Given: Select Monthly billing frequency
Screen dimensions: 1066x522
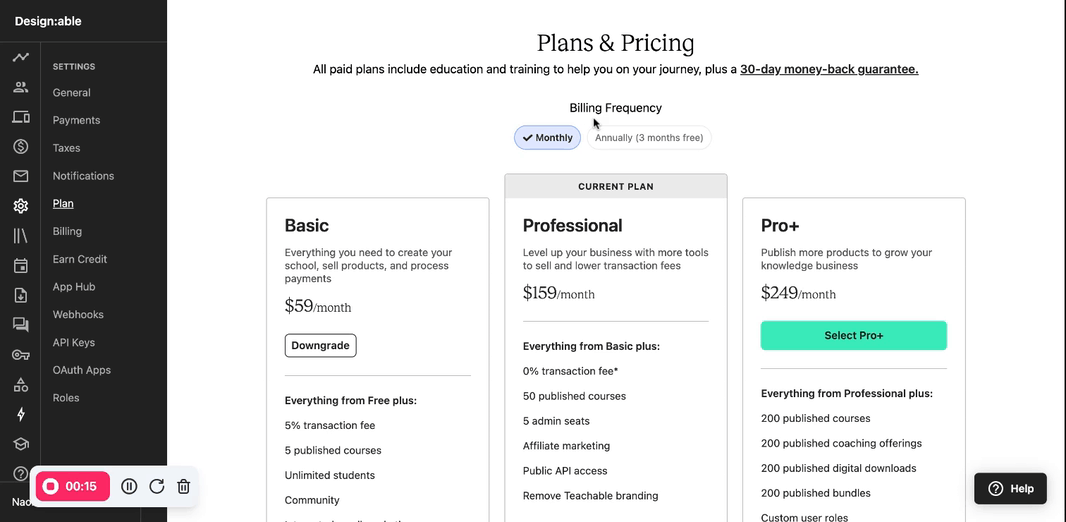Looking at the screenshot, I should pyautogui.click(x=547, y=137).
